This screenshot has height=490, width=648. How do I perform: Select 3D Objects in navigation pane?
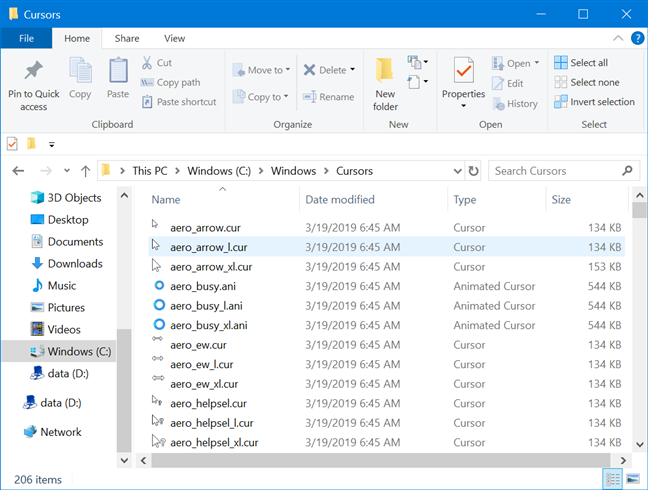66,198
